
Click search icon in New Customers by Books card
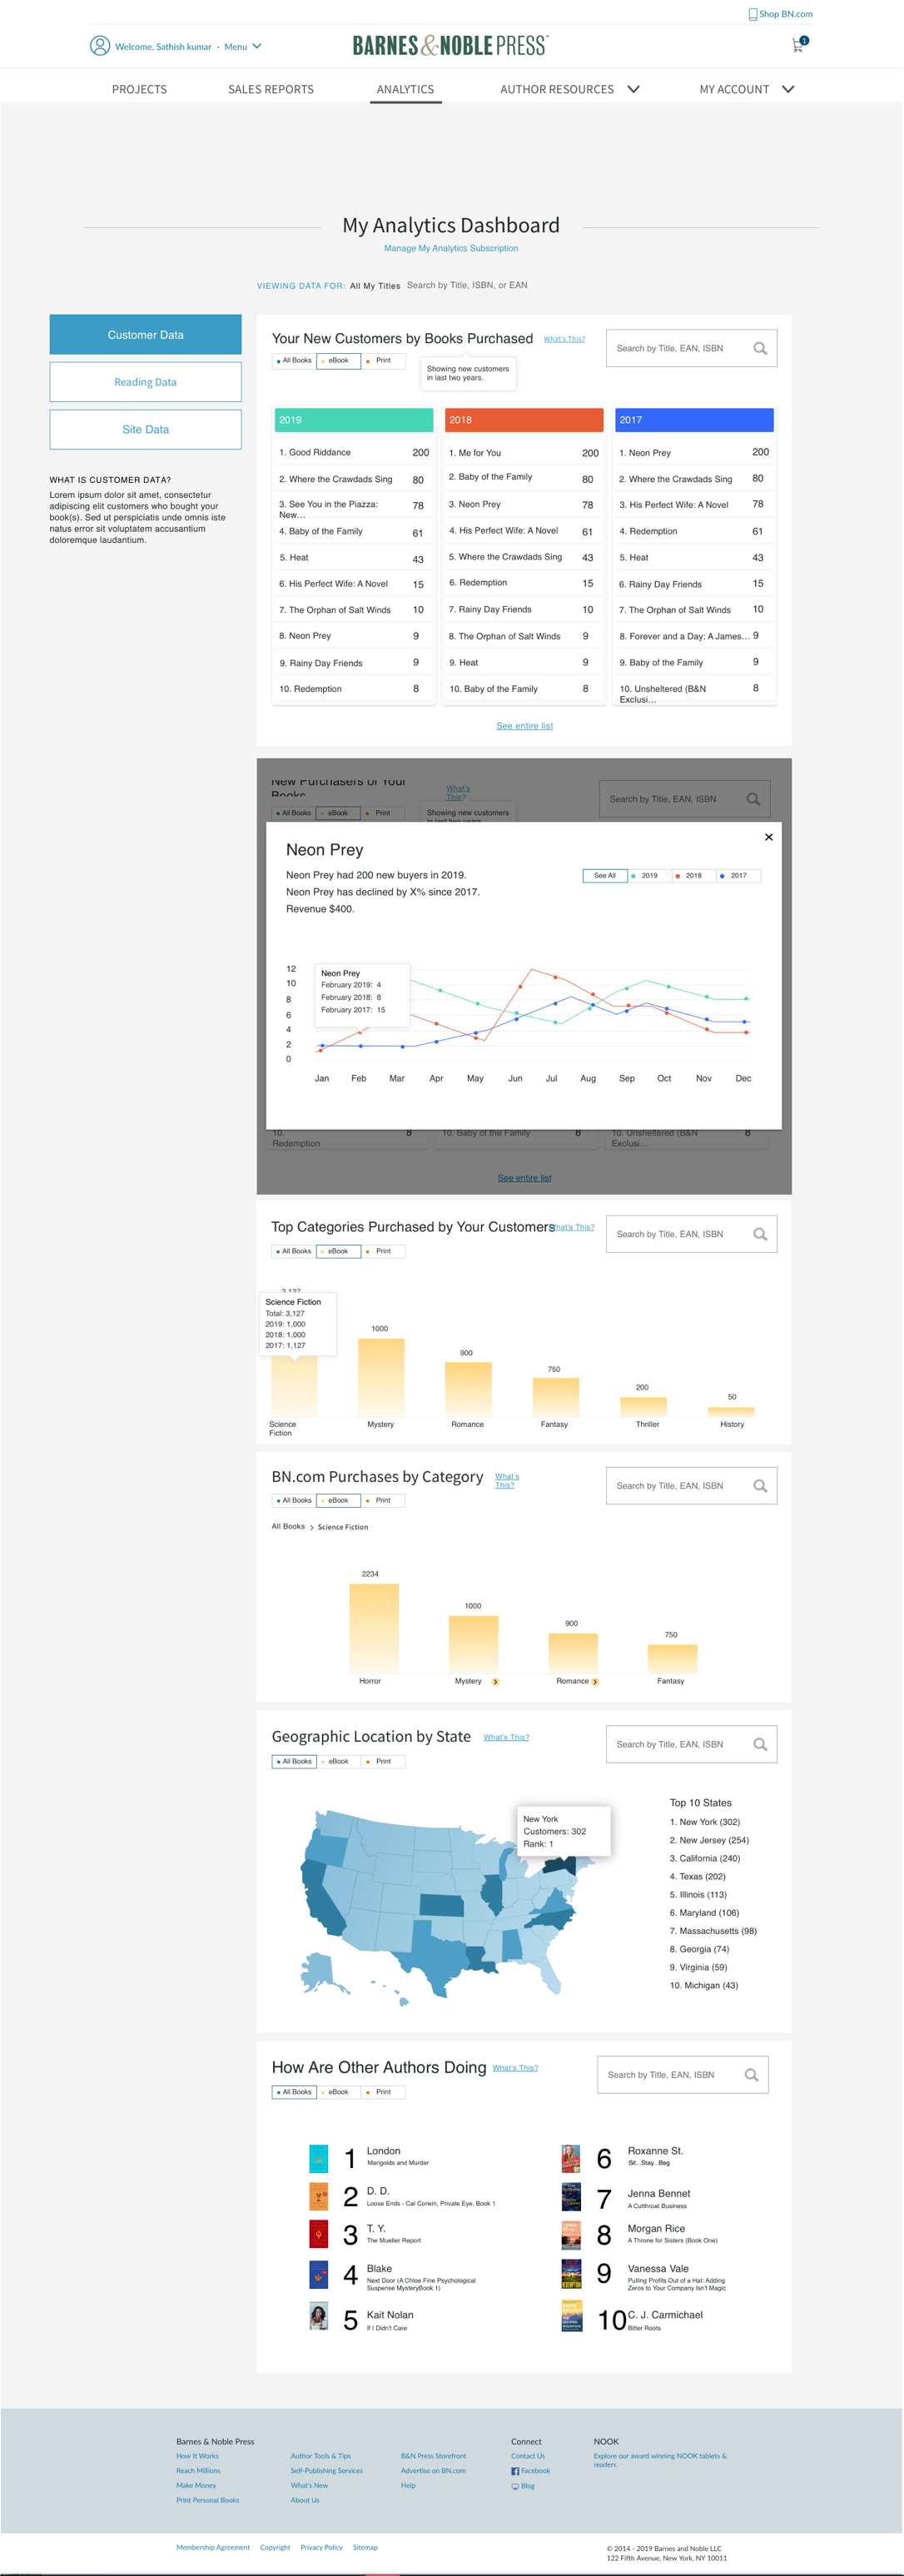760,349
